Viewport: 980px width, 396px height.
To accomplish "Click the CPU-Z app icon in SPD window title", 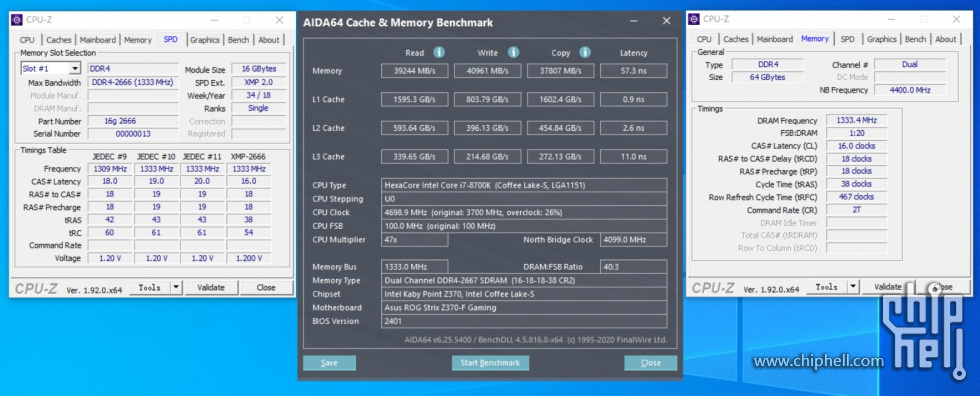I will click(x=17, y=20).
